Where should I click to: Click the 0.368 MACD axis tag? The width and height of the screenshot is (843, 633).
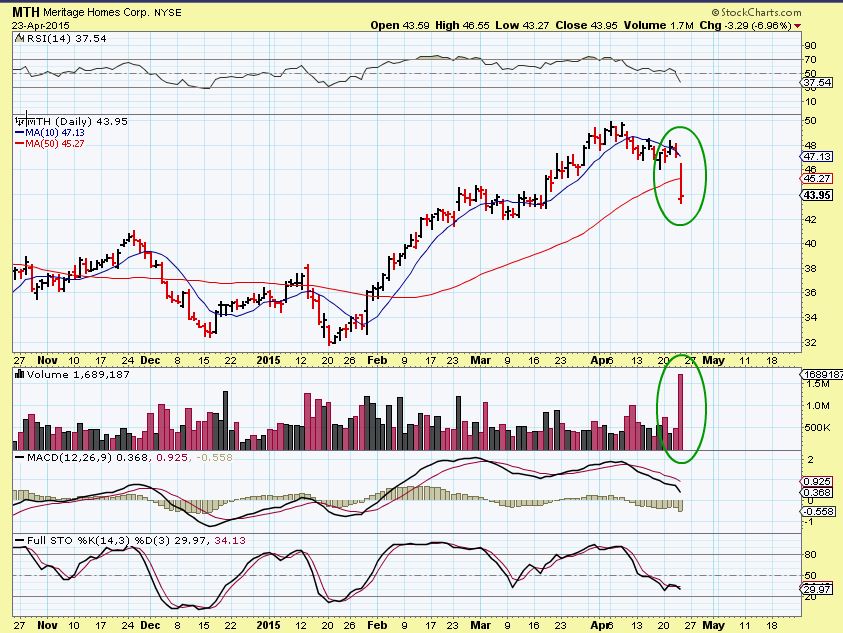817,493
